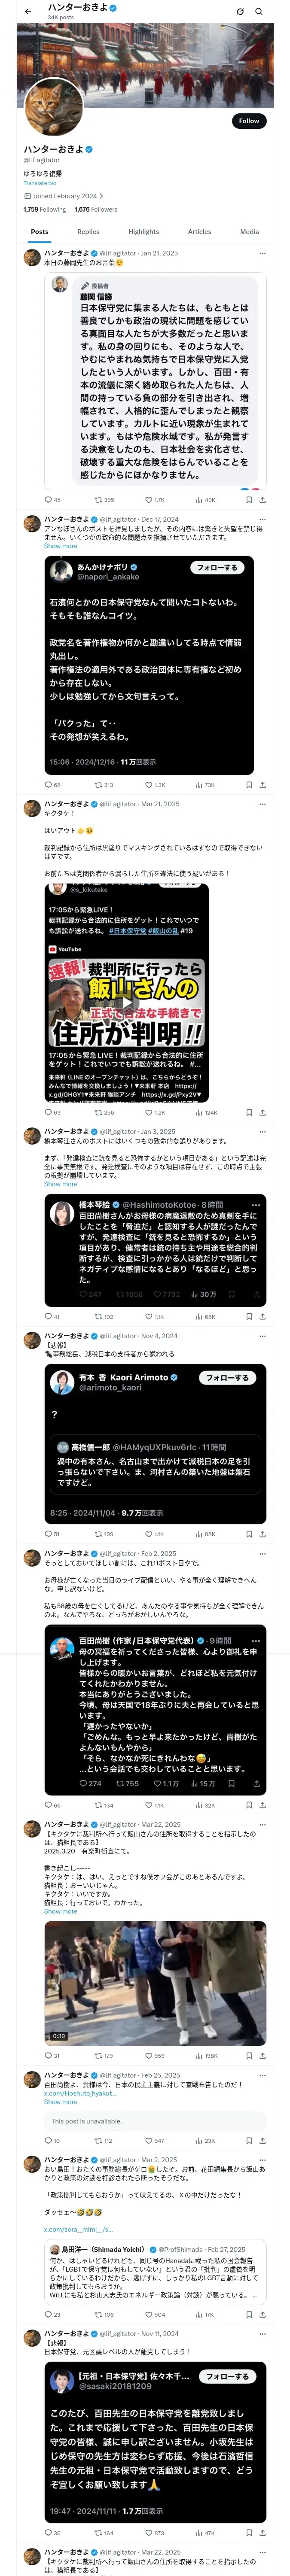The width and height of the screenshot is (290, 2576).
Task: Repost the Dec 17, 2024 post
Action: click(98, 785)
